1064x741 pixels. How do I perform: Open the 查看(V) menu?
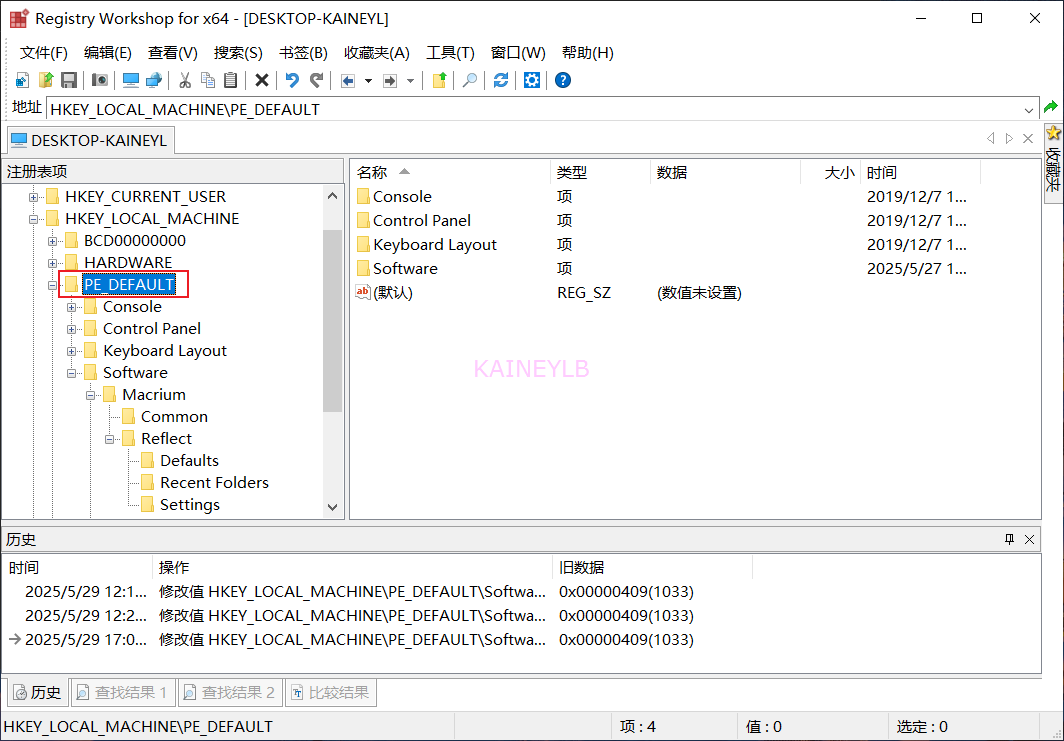coord(172,53)
